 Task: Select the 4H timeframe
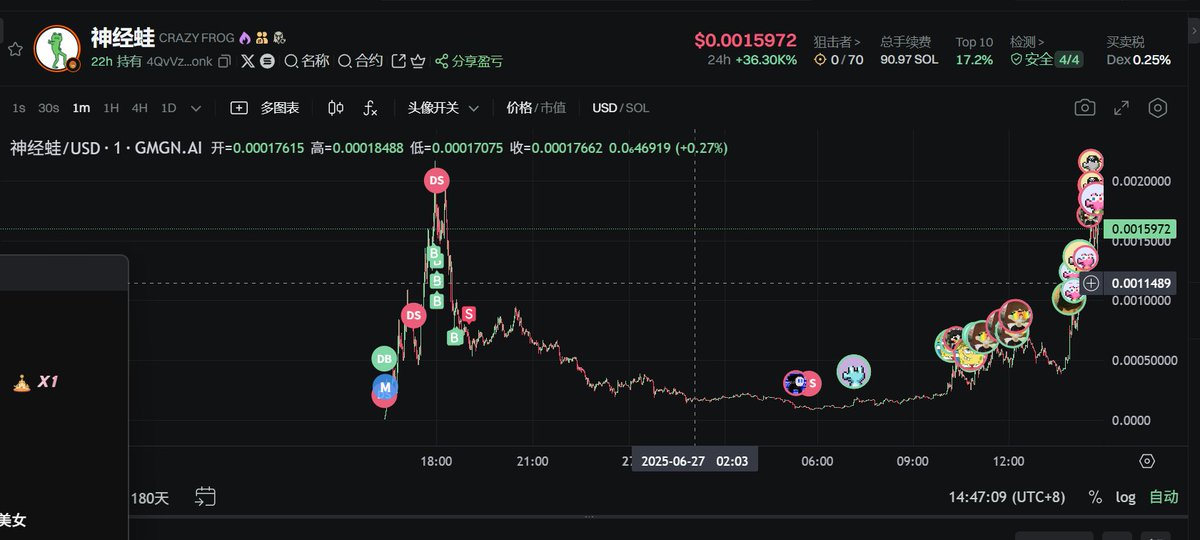(x=140, y=108)
